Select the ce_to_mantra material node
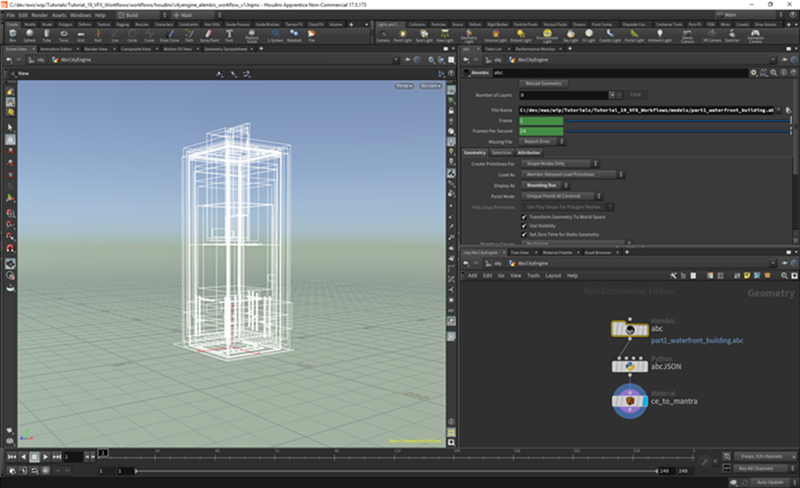Viewport: 800px width, 488px height. 632,400
